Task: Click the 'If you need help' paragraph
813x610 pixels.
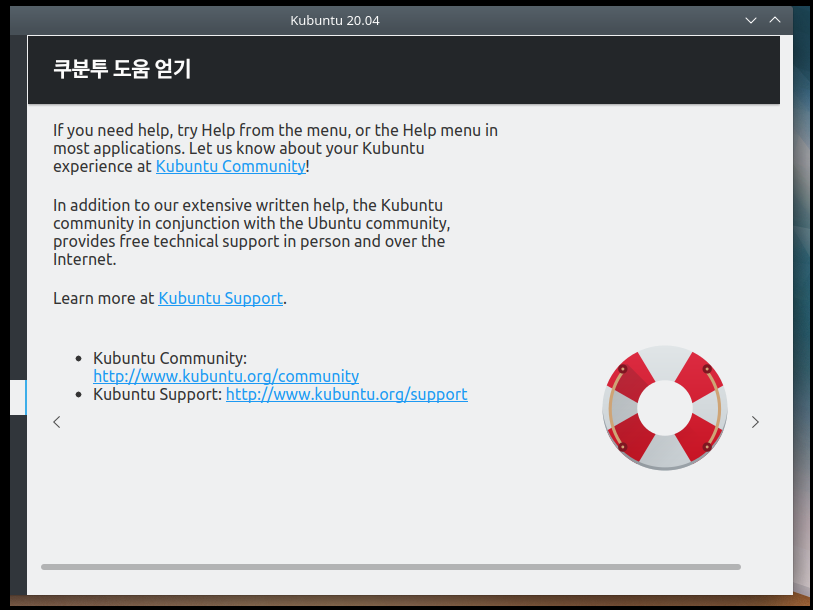Action: [x=275, y=148]
